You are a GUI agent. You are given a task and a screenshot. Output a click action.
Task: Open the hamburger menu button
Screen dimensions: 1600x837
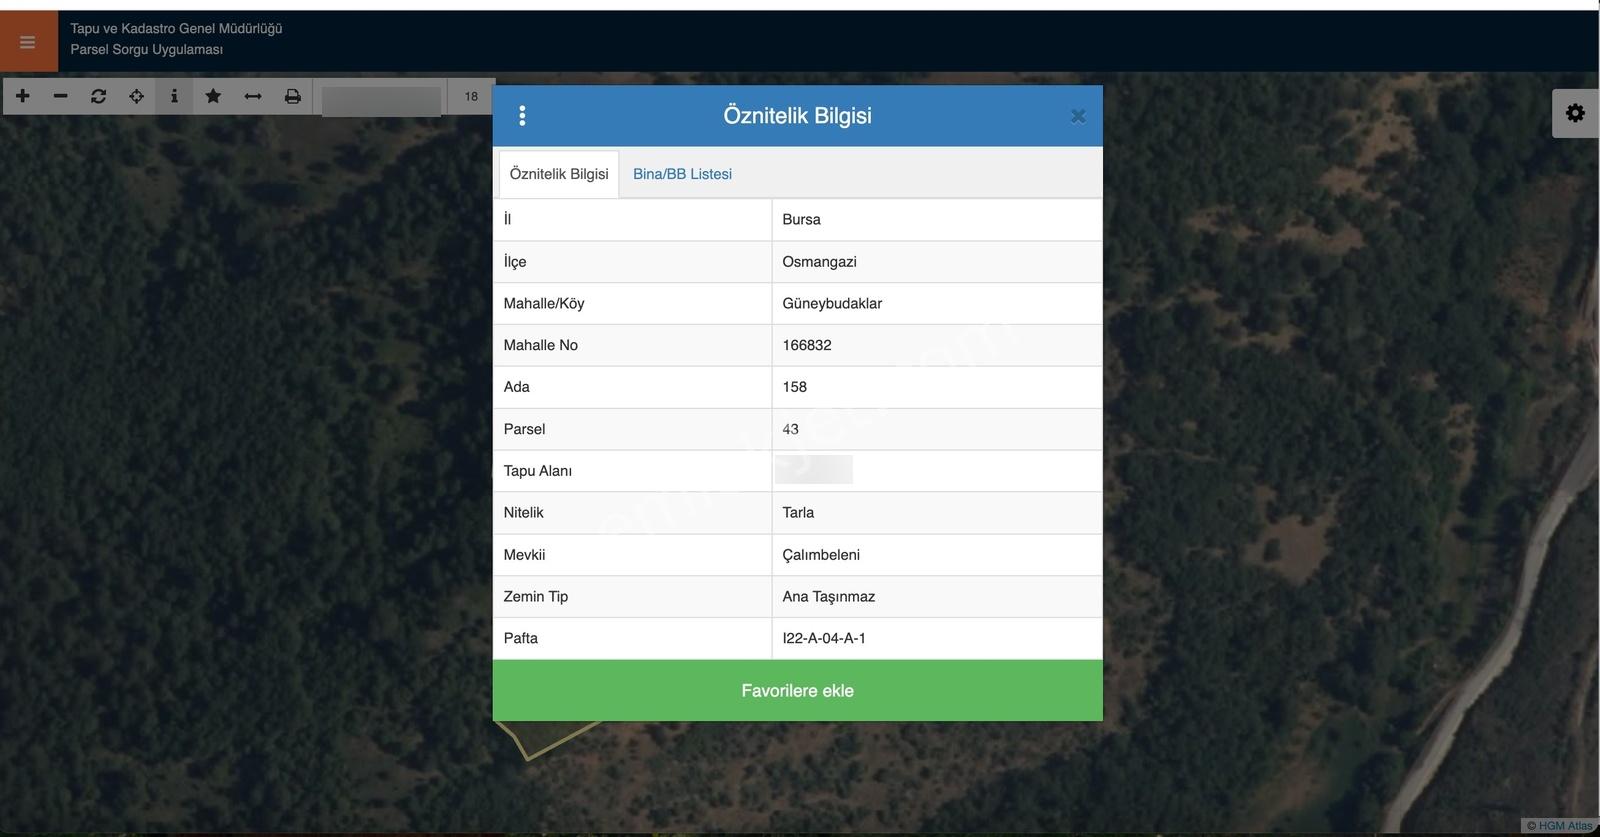click(x=28, y=42)
